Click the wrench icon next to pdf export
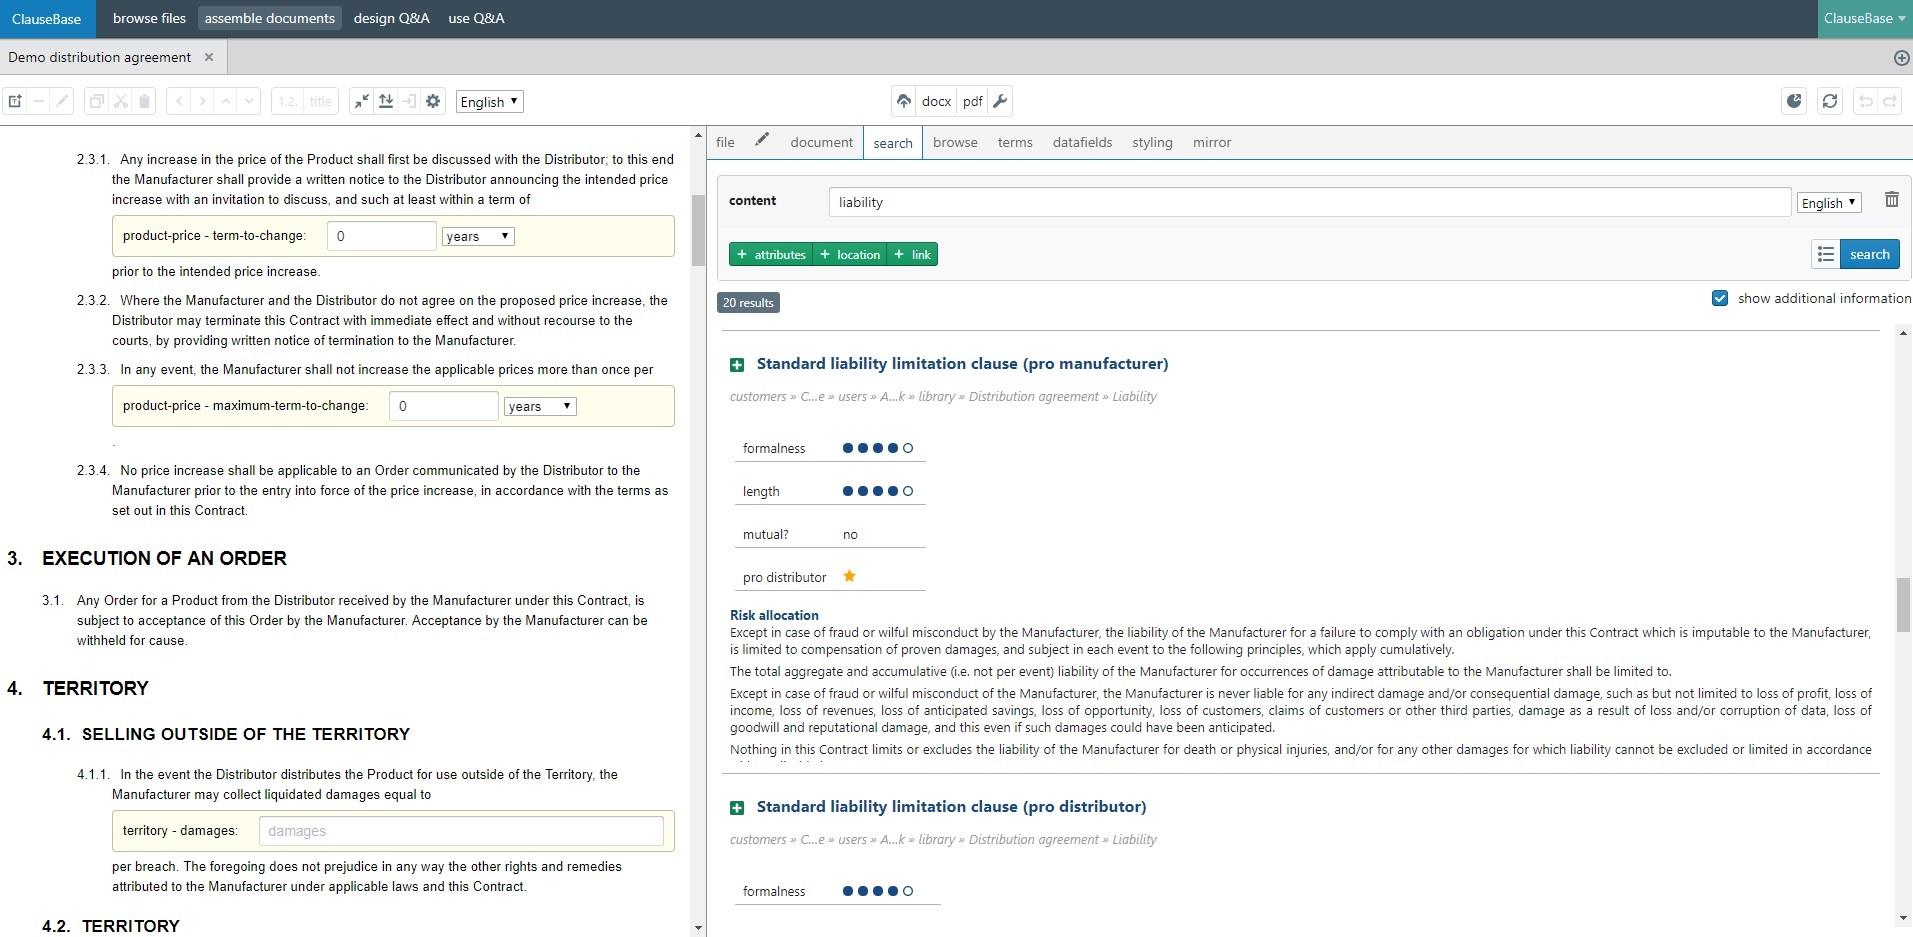1913x937 pixels. [999, 101]
